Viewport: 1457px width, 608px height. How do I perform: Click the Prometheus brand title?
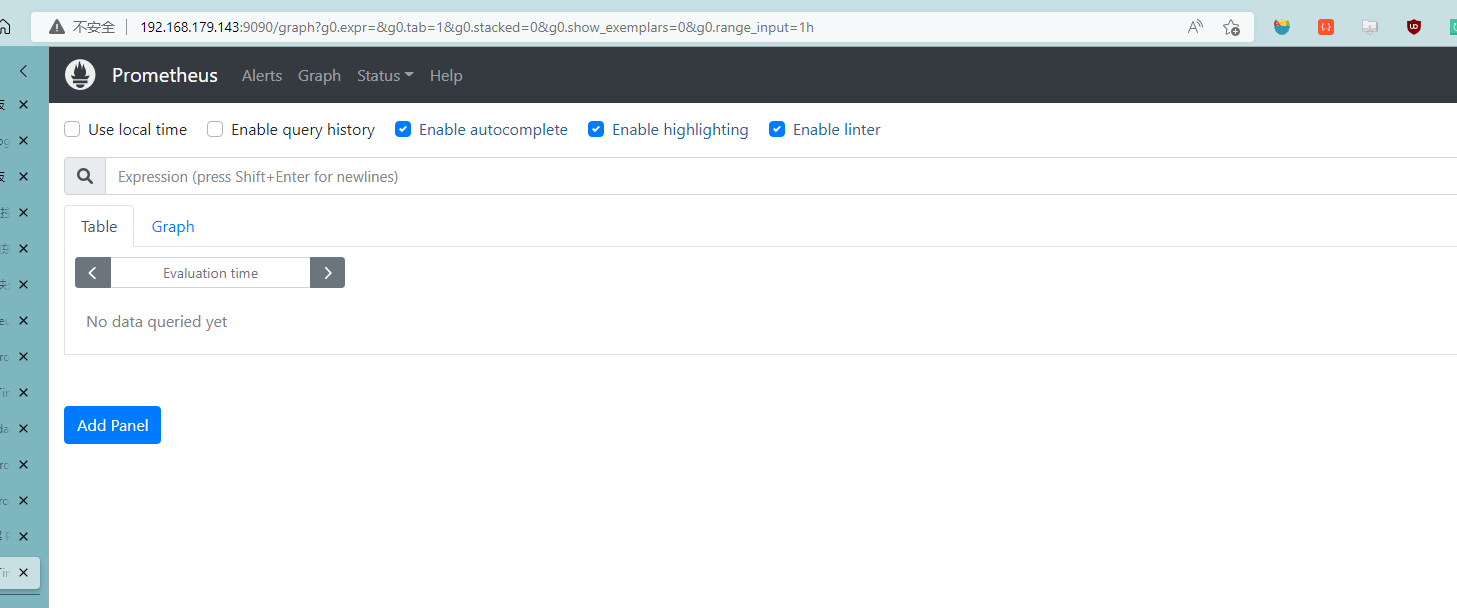(165, 75)
